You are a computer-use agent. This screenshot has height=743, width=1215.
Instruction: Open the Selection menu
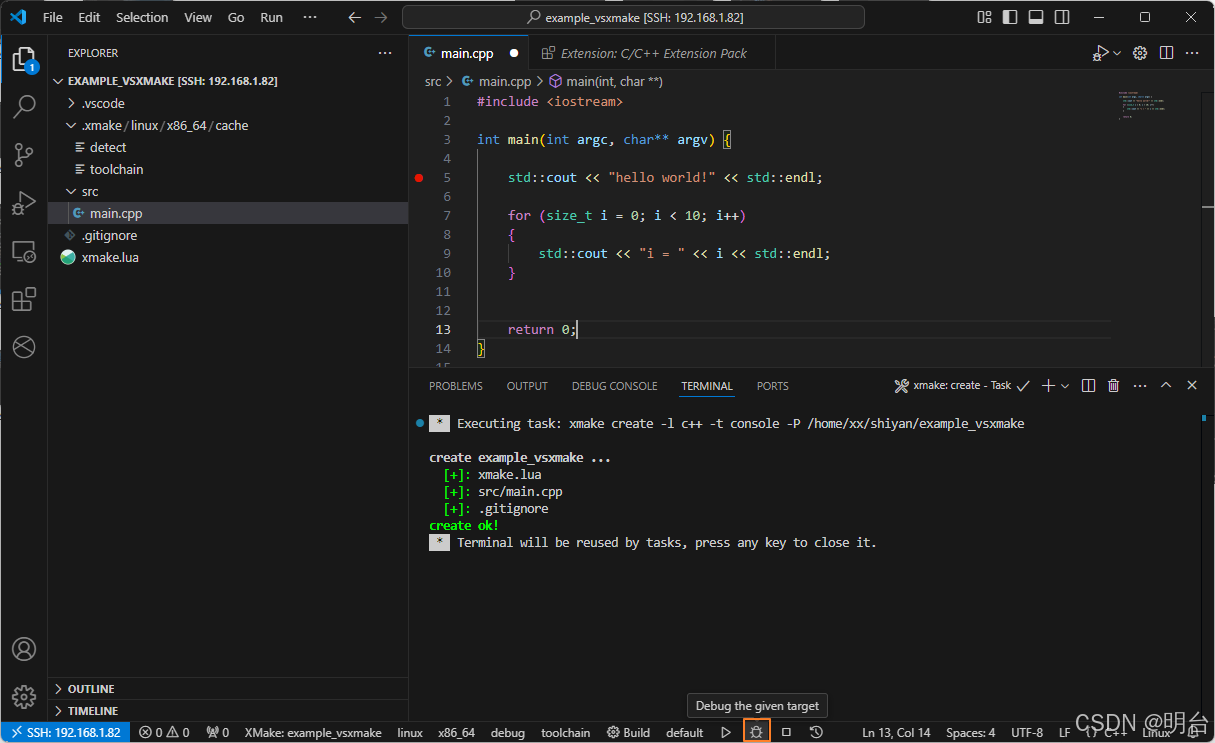point(142,17)
